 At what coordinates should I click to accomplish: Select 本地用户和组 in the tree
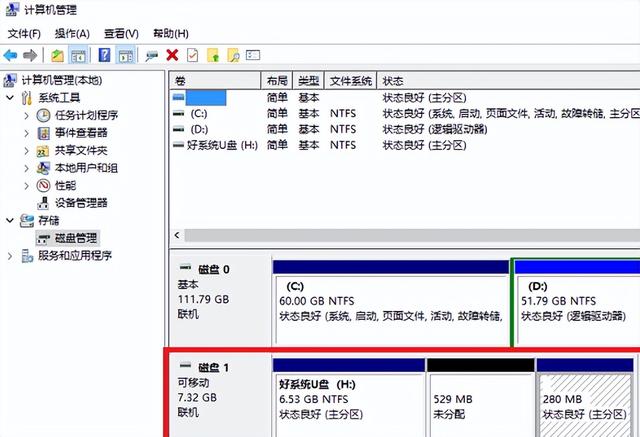87,168
